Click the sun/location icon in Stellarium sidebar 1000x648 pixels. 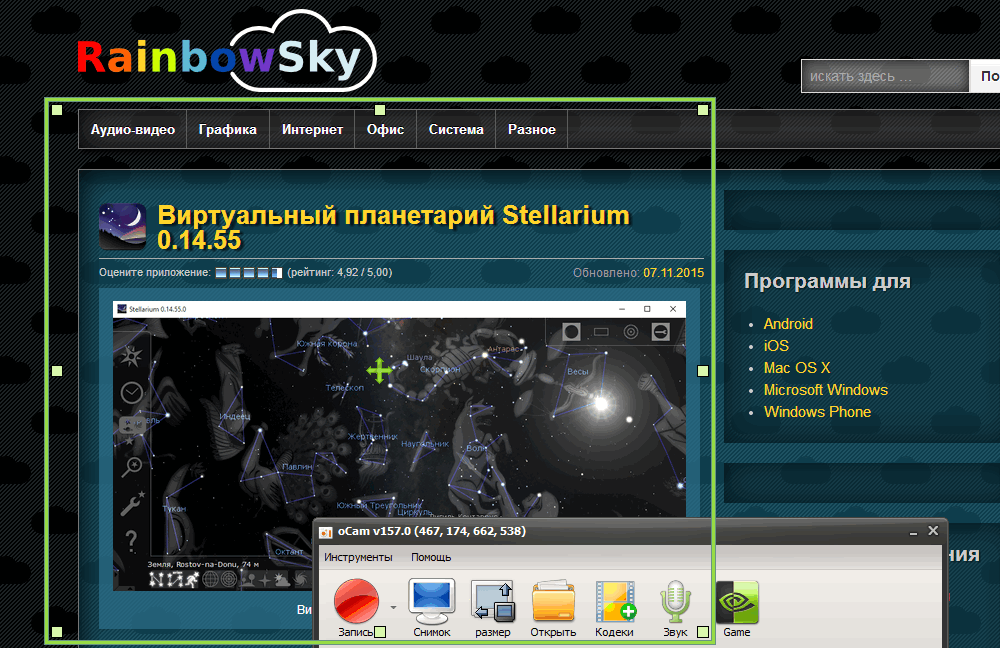pos(131,356)
